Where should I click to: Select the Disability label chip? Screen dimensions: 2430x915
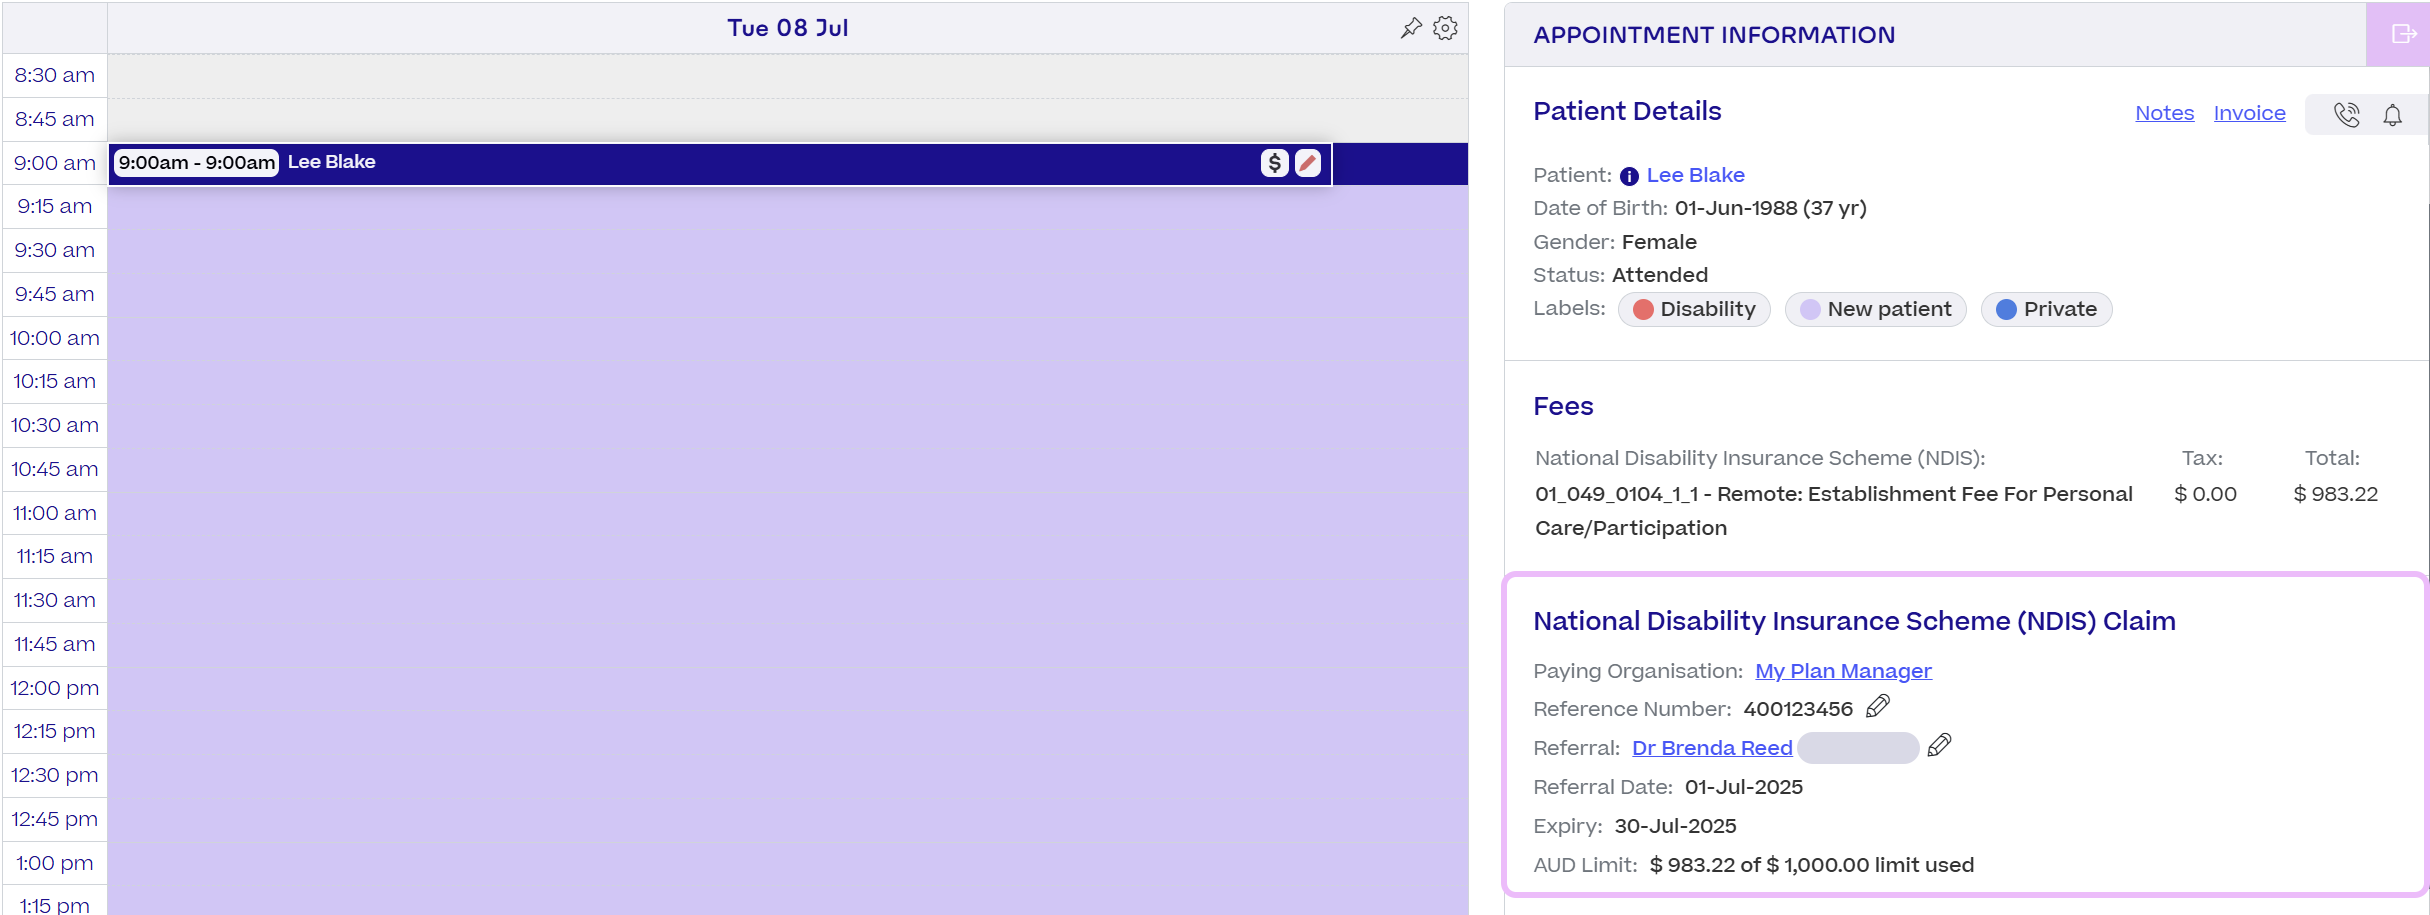point(1694,309)
